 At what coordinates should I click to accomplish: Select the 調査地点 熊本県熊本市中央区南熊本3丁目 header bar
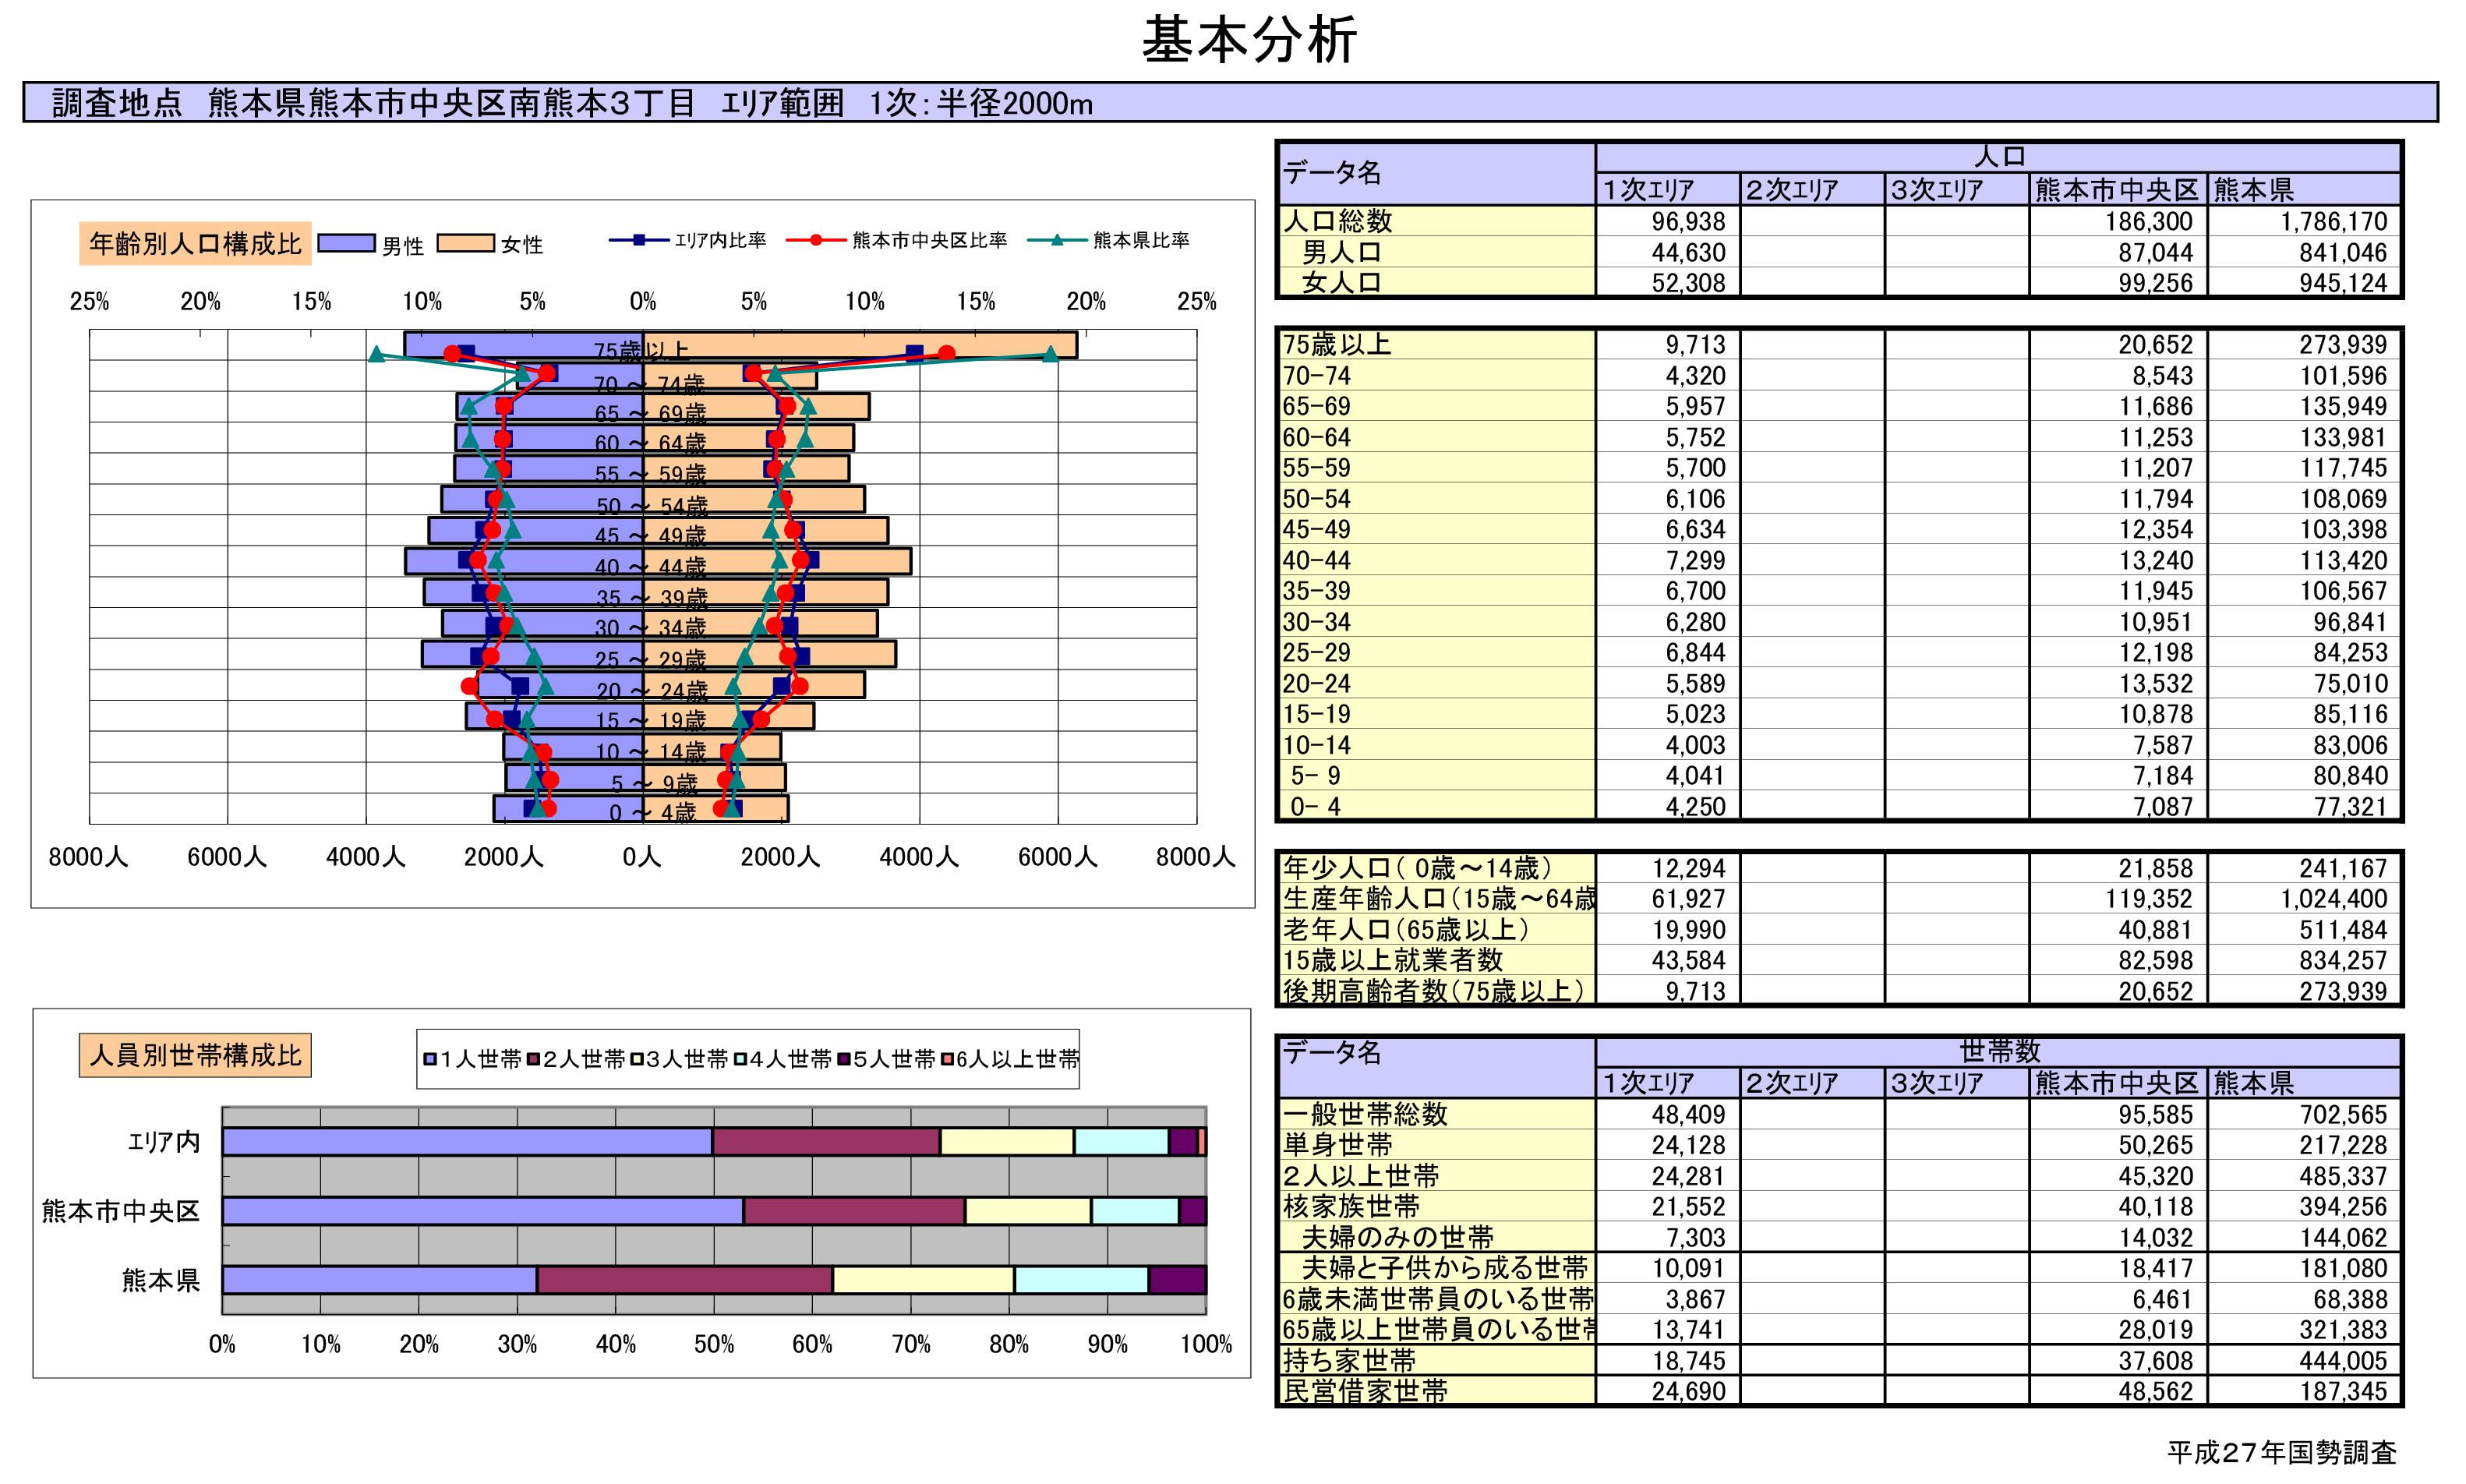coord(1230,103)
